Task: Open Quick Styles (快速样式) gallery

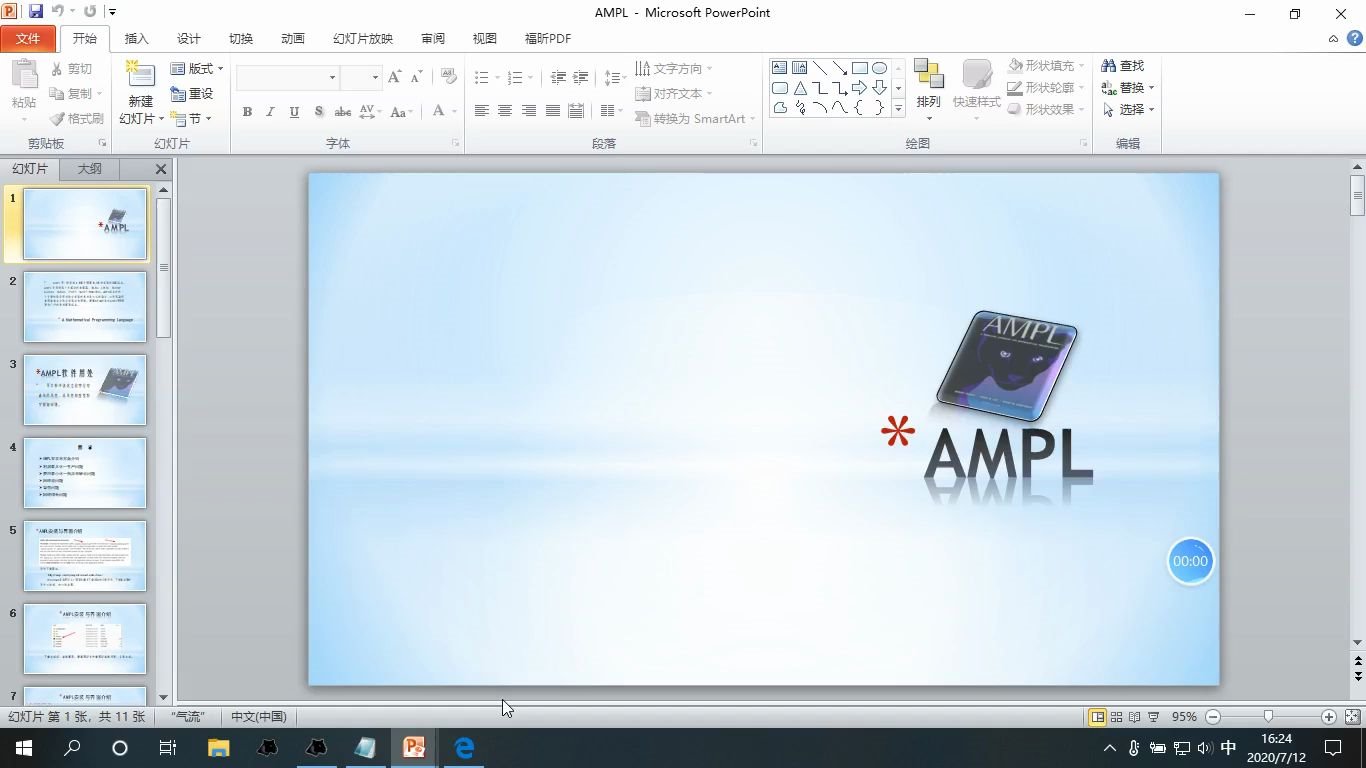Action: pyautogui.click(x=976, y=77)
